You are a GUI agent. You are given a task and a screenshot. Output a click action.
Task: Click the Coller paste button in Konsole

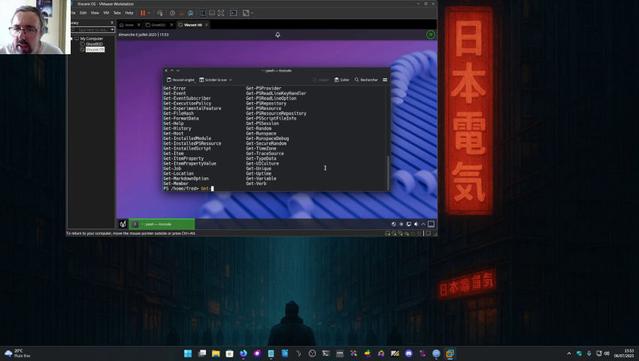pos(342,80)
